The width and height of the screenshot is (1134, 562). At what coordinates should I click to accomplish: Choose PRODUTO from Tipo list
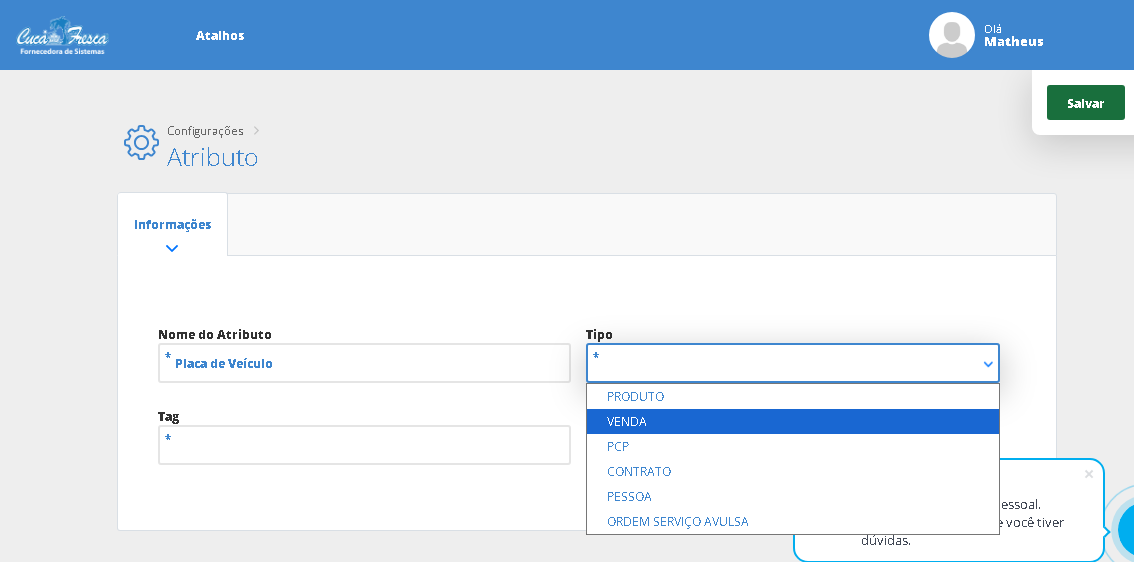click(793, 396)
